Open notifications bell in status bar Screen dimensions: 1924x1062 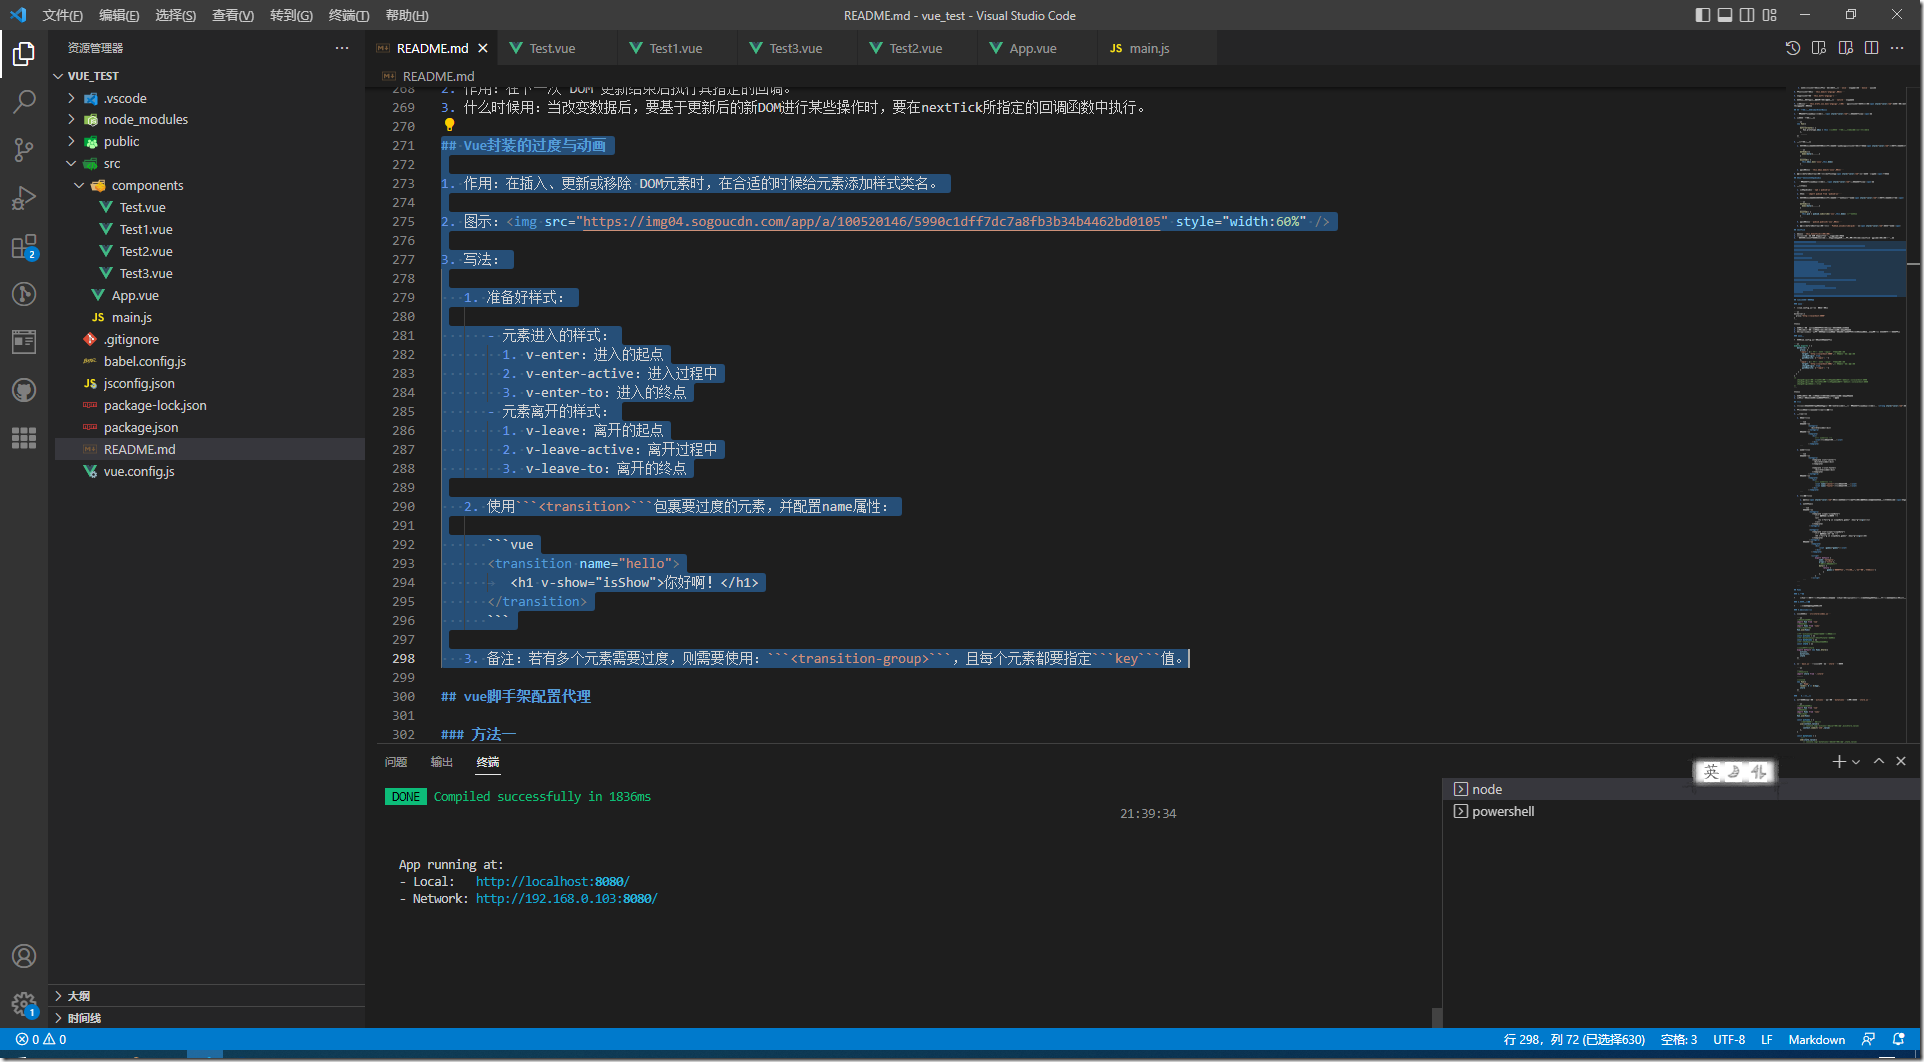pyautogui.click(x=1898, y=1040)
